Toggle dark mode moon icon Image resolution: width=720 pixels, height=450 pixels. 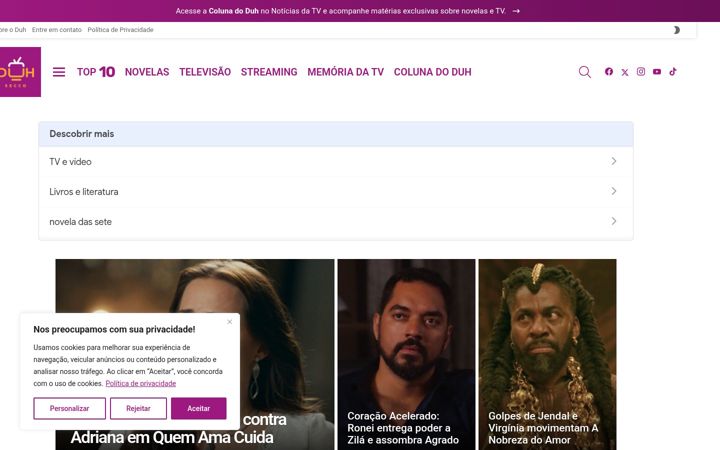click(x=676, y=30)
